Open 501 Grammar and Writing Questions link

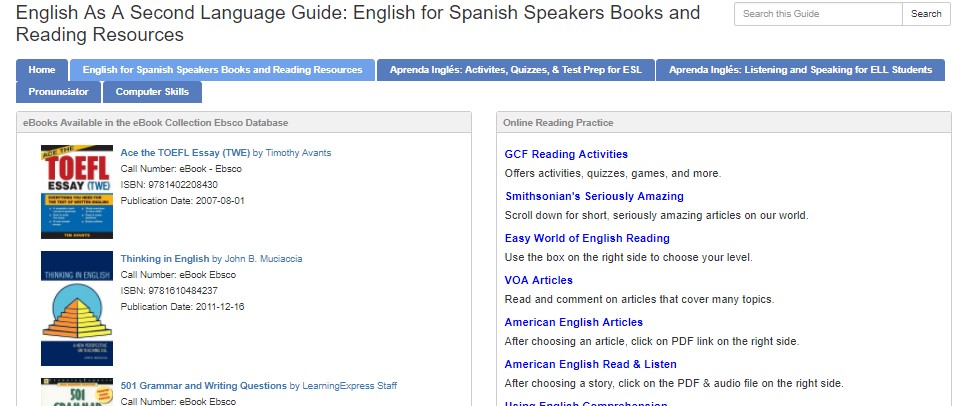[203, 386]
